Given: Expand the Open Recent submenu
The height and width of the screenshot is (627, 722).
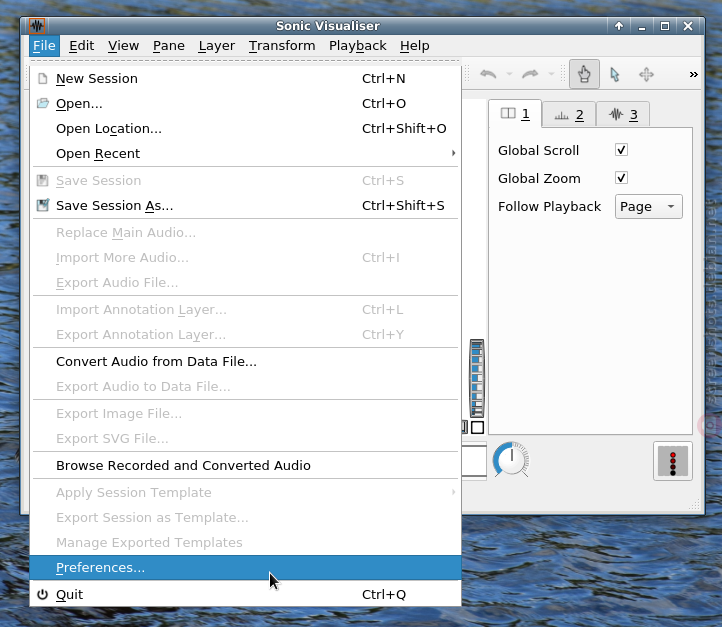Looking at the screenshot, I should pos(245,153).
